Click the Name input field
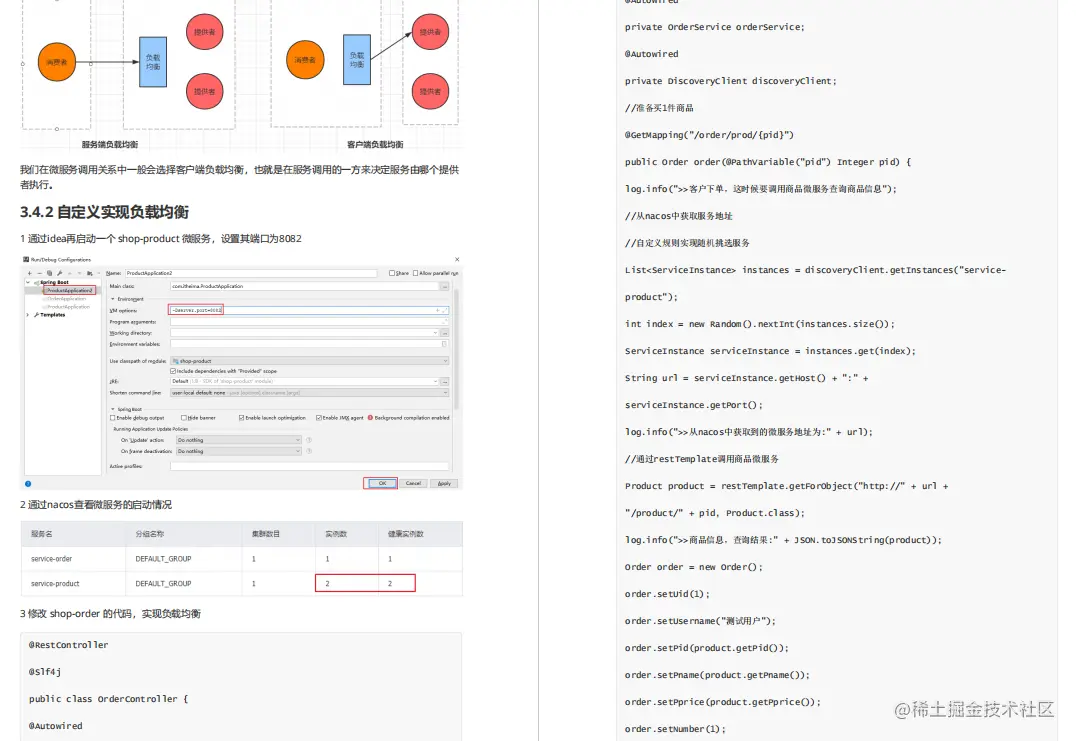 [x=251, y=273]
